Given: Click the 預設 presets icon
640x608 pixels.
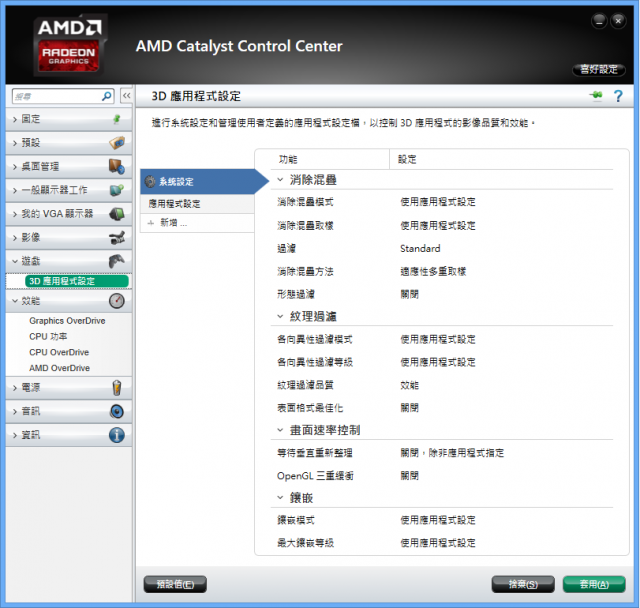Looking at the screenshot, I should tap(117, 143).
